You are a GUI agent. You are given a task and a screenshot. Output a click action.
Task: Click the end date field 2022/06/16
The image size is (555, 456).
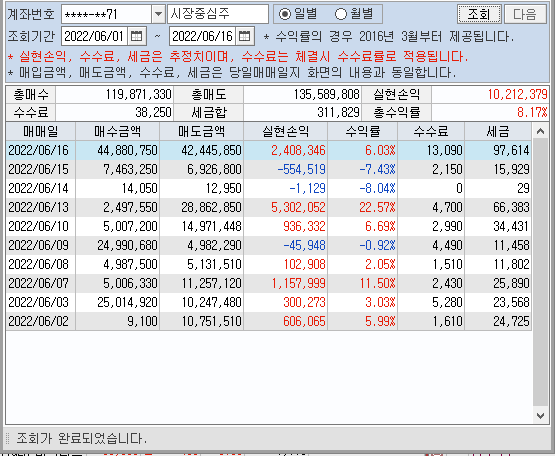[x=202, y=36]
